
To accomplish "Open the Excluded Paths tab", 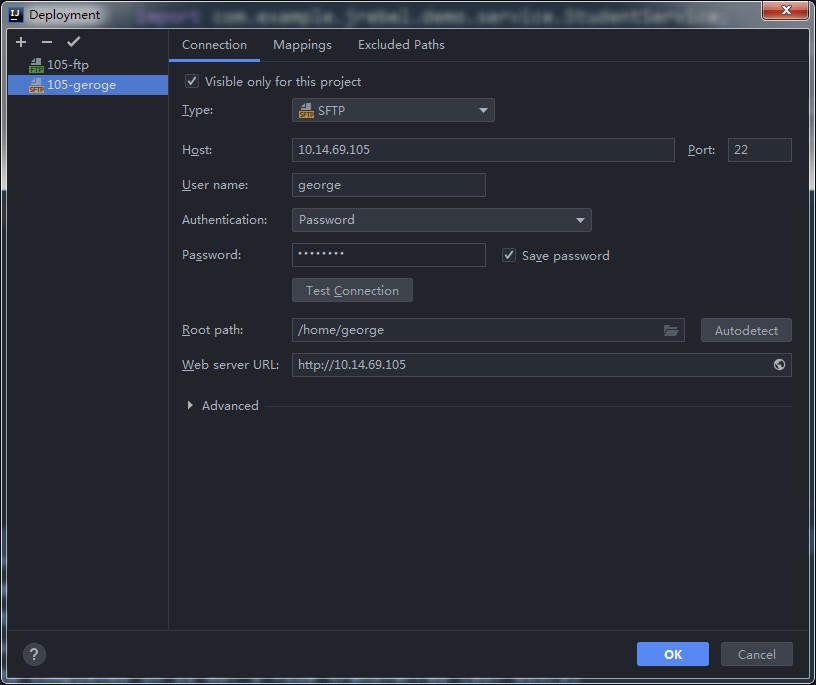I will [x=401, y=45].
